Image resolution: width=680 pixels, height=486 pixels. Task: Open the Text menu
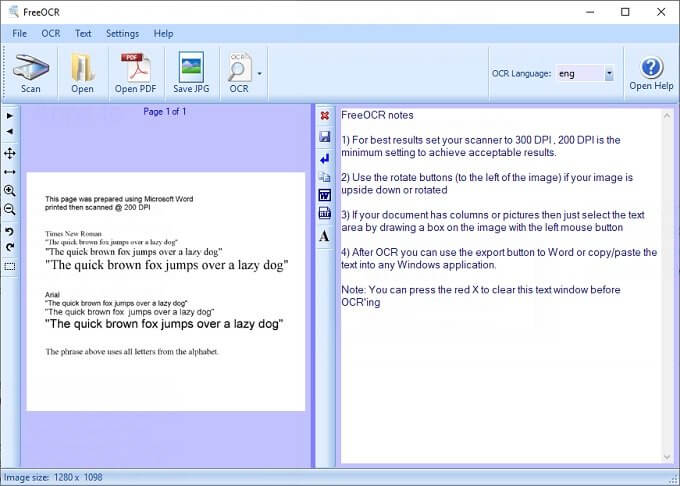(x=83, y=33)
